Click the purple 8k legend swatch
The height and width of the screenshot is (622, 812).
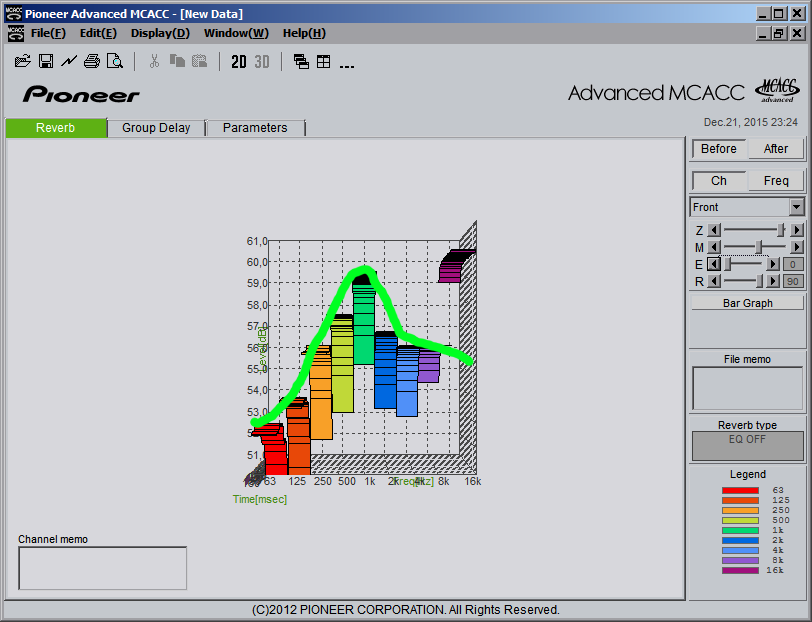[740, 560]
